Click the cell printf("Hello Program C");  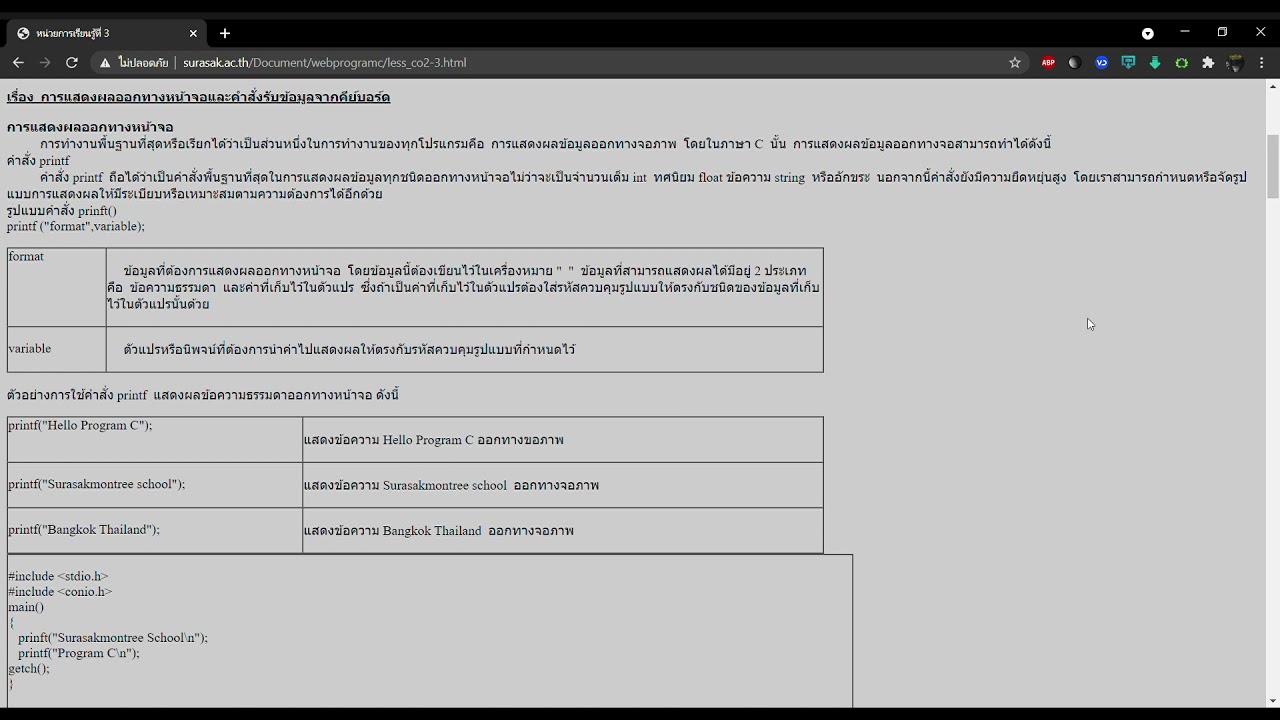click(155, 440)
